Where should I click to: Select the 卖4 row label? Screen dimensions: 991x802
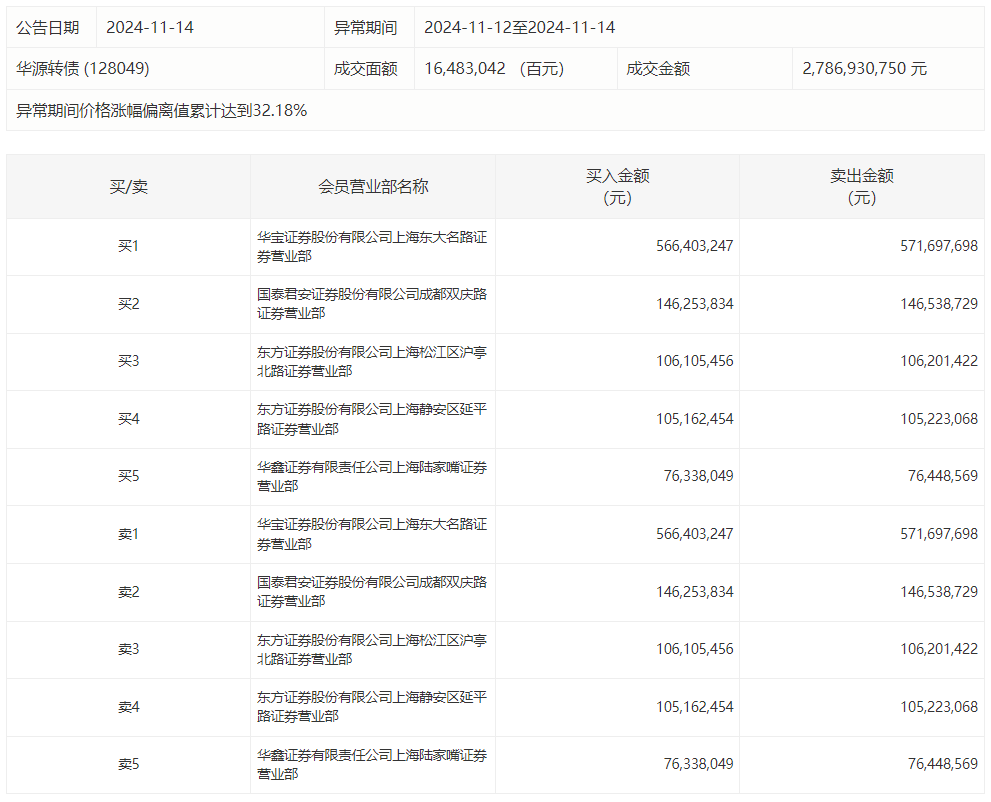pos(128,708)
